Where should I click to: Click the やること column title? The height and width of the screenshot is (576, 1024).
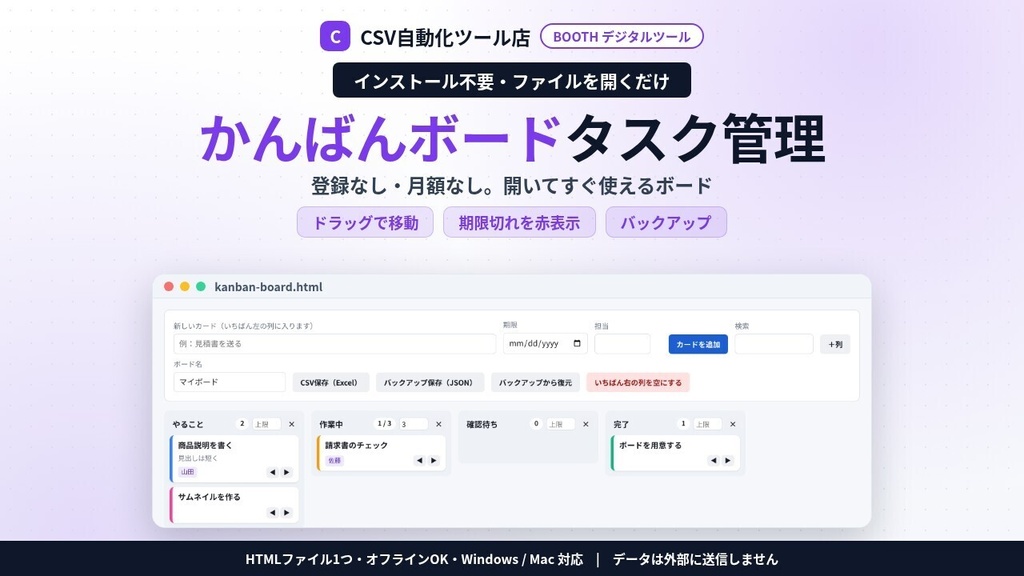click(x=188, y=424)
